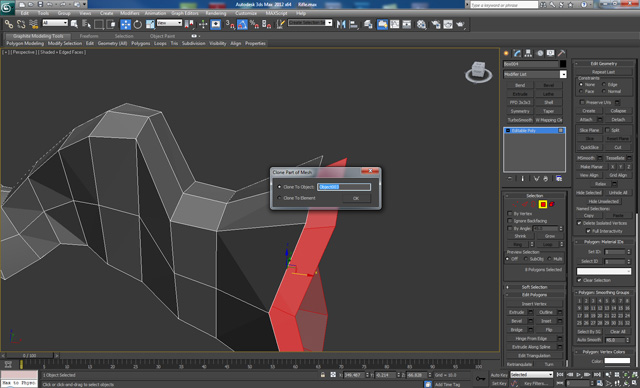The image size is (640, 388).
Task: Click OK in Clone Part of Mesh
Action: pos(356,198)
